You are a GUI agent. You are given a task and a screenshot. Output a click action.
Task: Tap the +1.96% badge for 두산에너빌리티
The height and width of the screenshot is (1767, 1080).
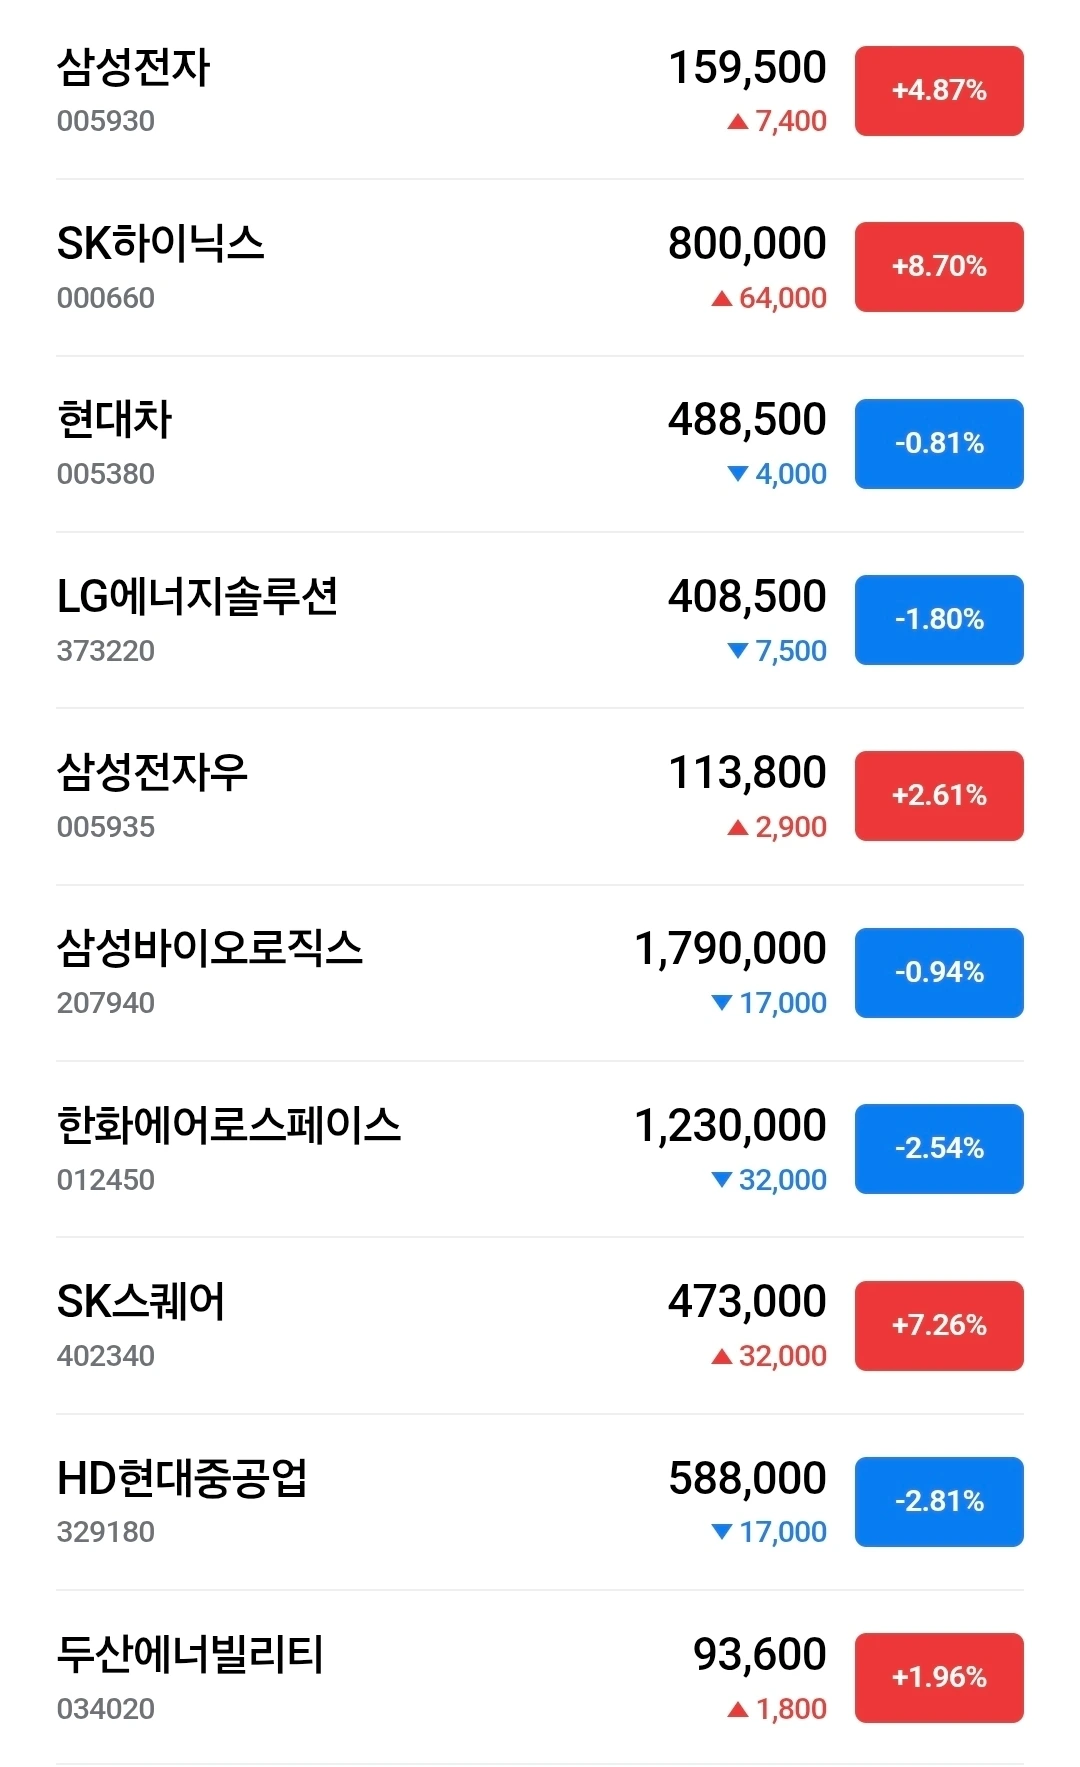(938, 1678)
